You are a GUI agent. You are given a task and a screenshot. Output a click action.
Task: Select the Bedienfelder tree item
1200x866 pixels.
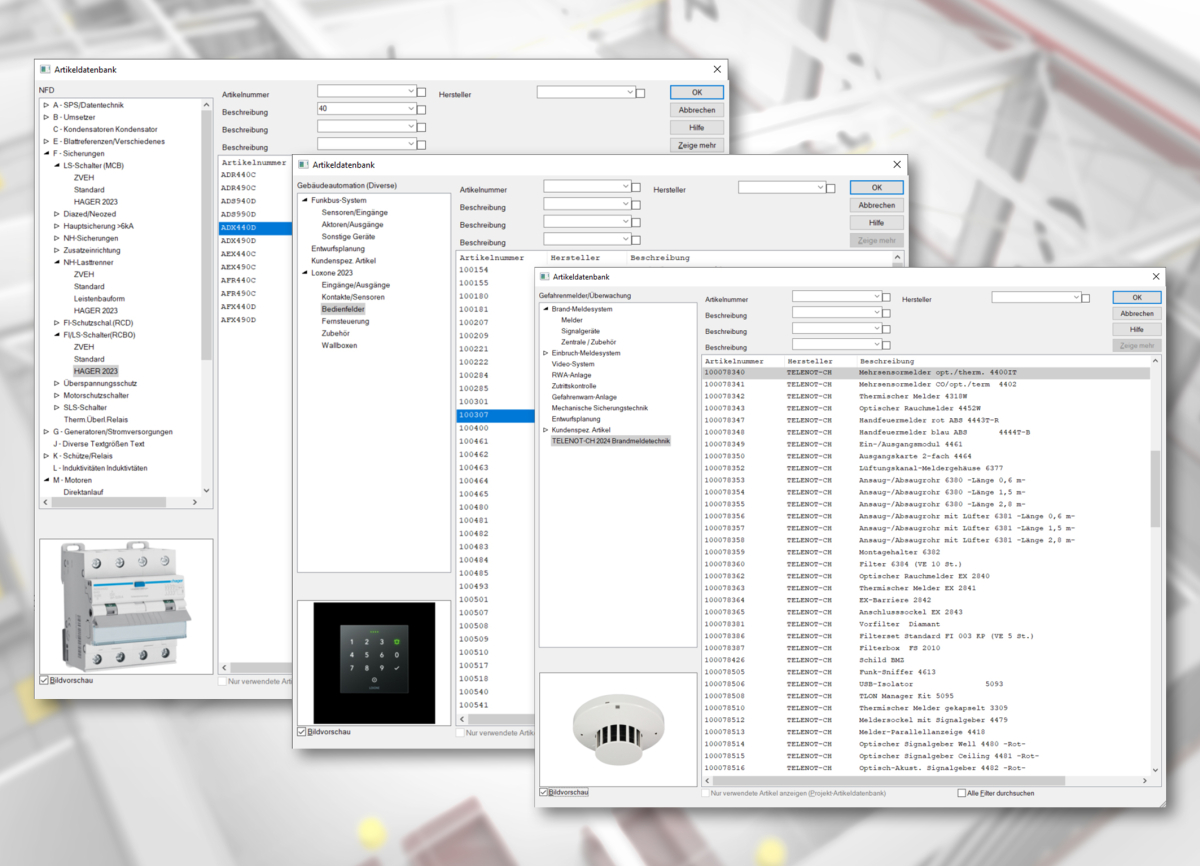343,309
